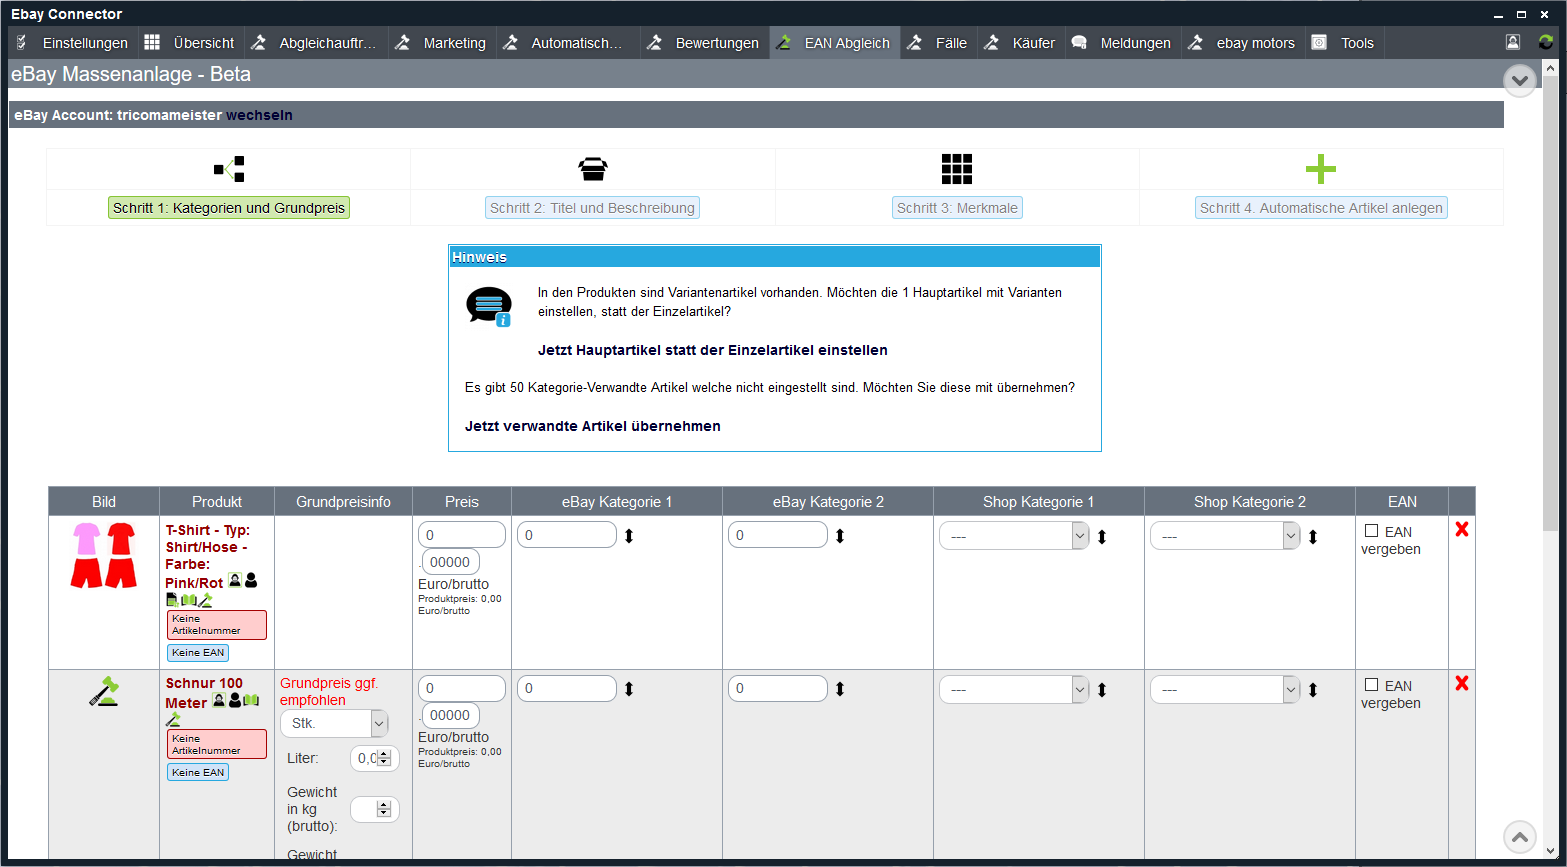This screenshot has width=1567, height=867.
Task: Click the T-Shirt product thumbnail image
Action: pyautogui.click(x=104, y=555)
